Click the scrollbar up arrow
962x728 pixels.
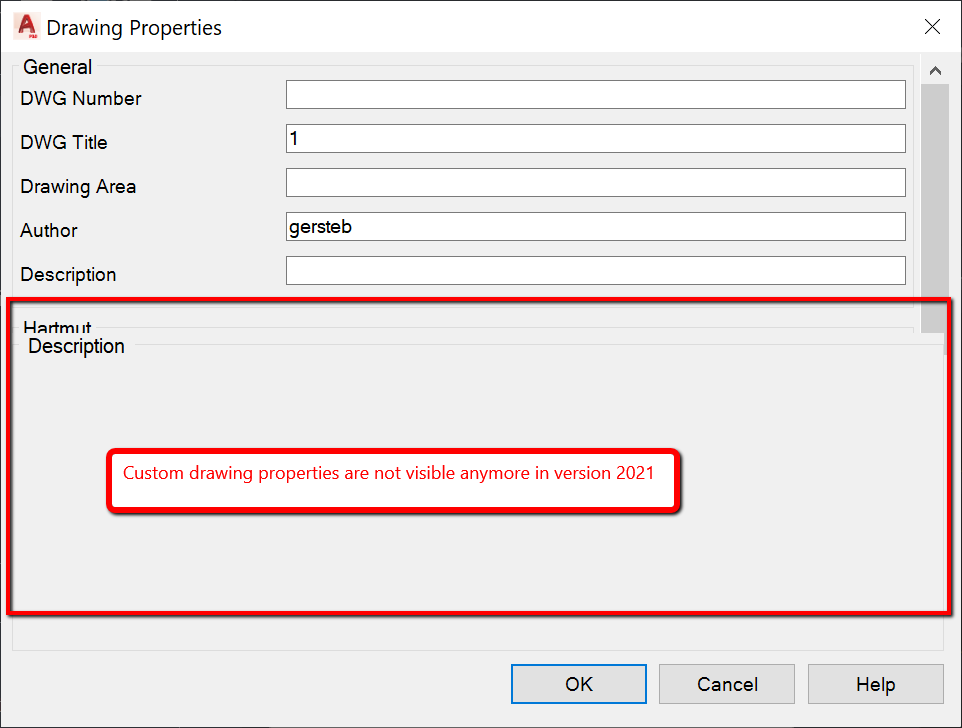pyautogui.click(x=935, y=70)
